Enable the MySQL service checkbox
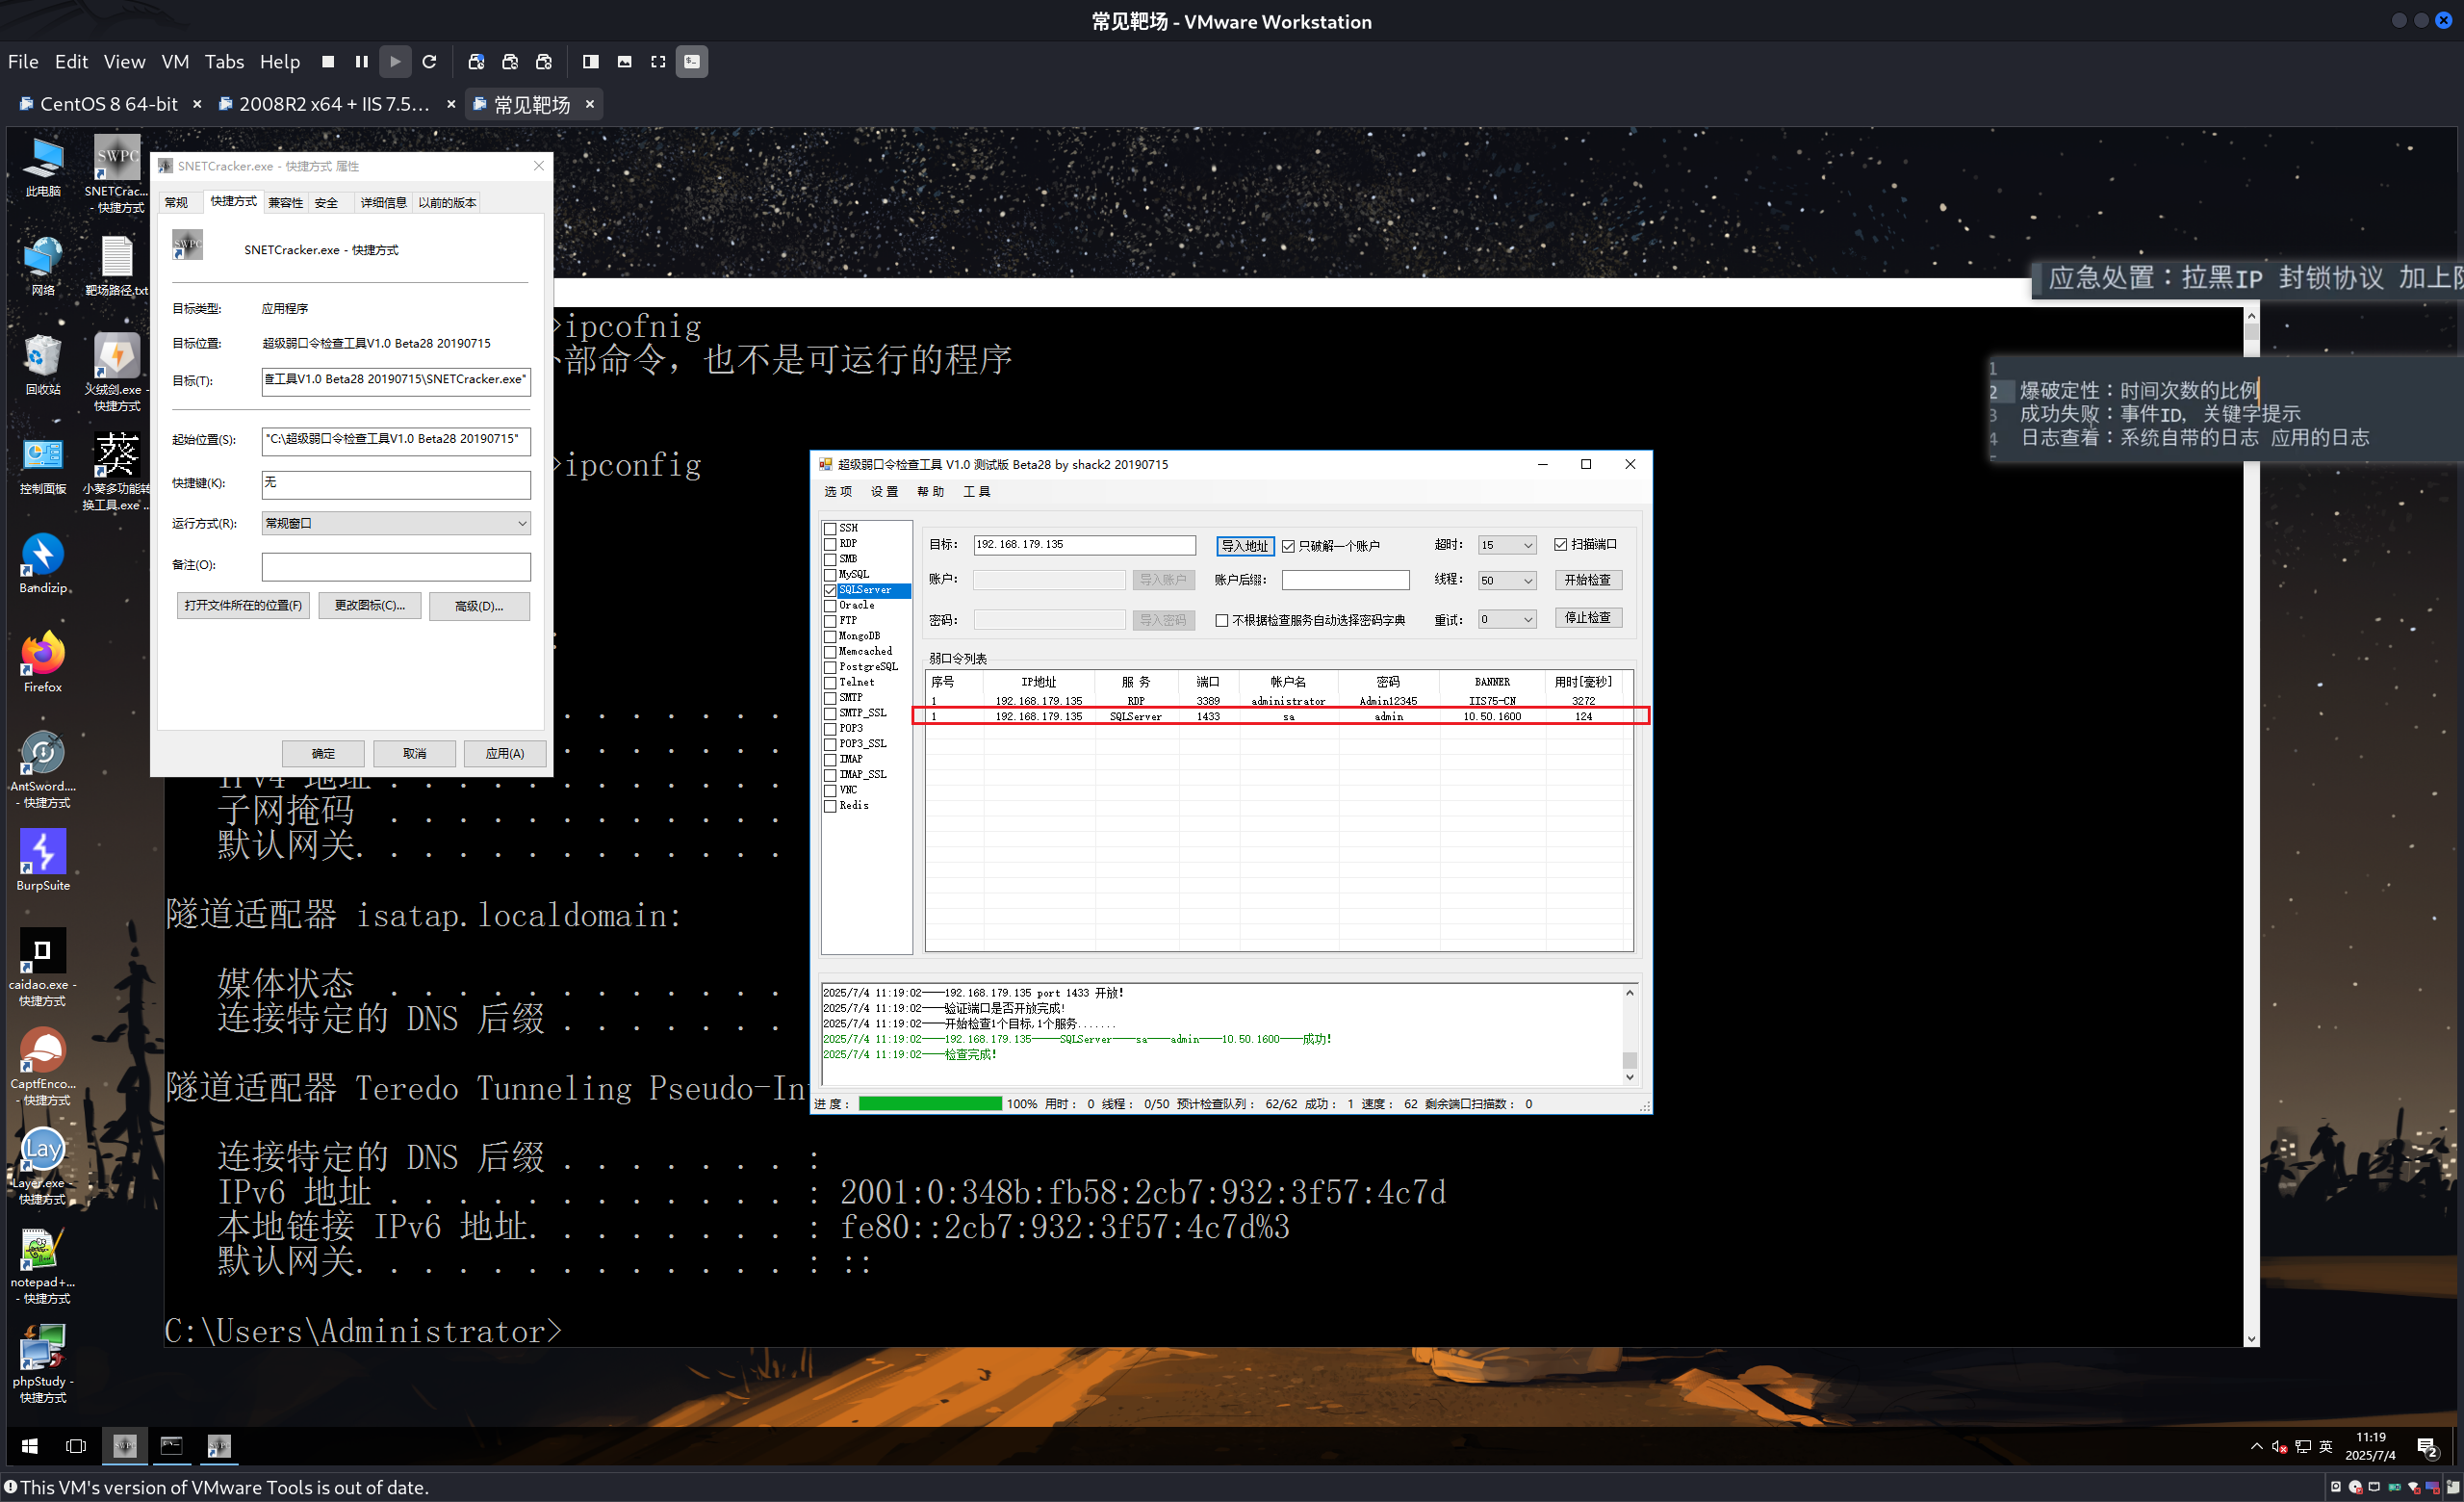2464x1502 pixels. tap(830, 575)
